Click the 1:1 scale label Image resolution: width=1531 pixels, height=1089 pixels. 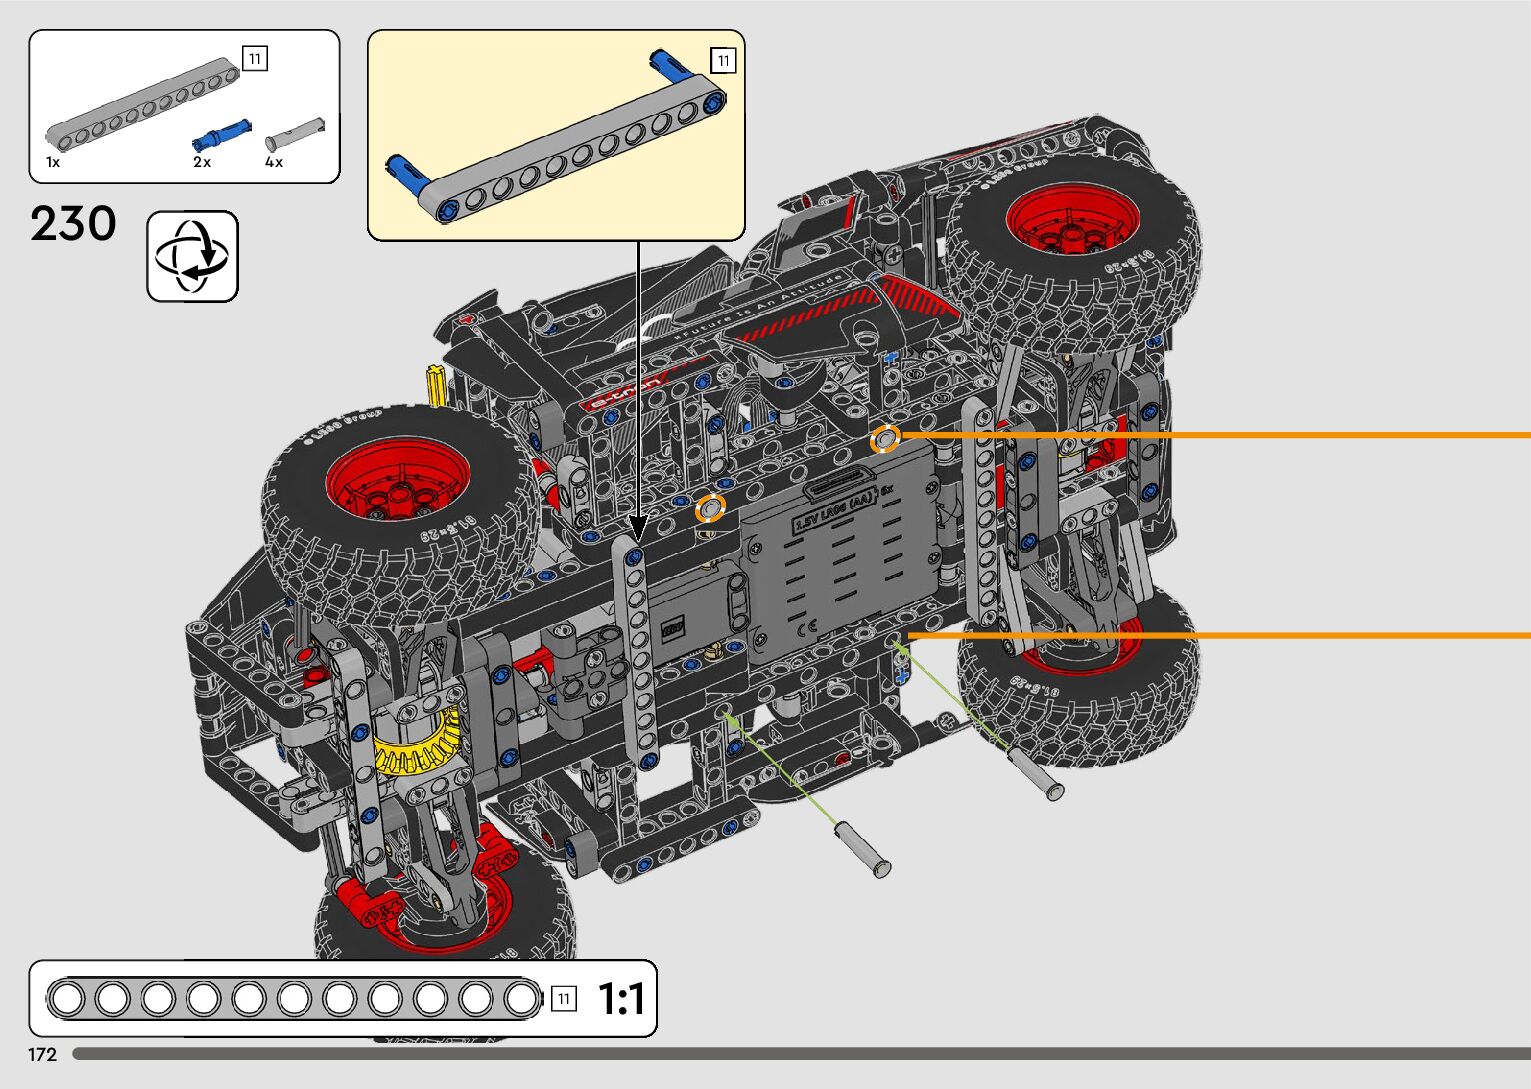point(621,998)
